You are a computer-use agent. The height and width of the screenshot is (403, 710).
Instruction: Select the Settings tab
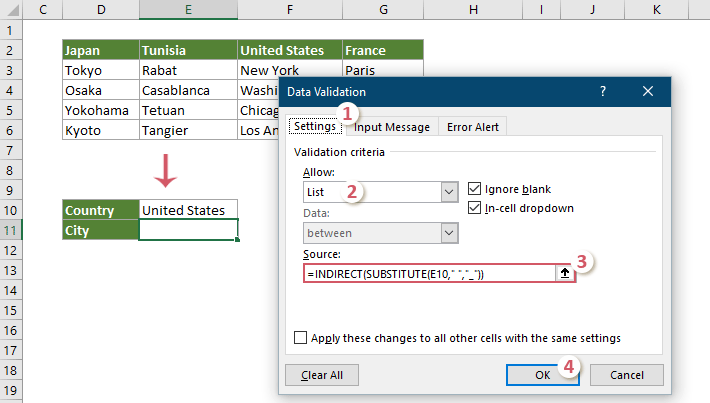pos(314,127)
